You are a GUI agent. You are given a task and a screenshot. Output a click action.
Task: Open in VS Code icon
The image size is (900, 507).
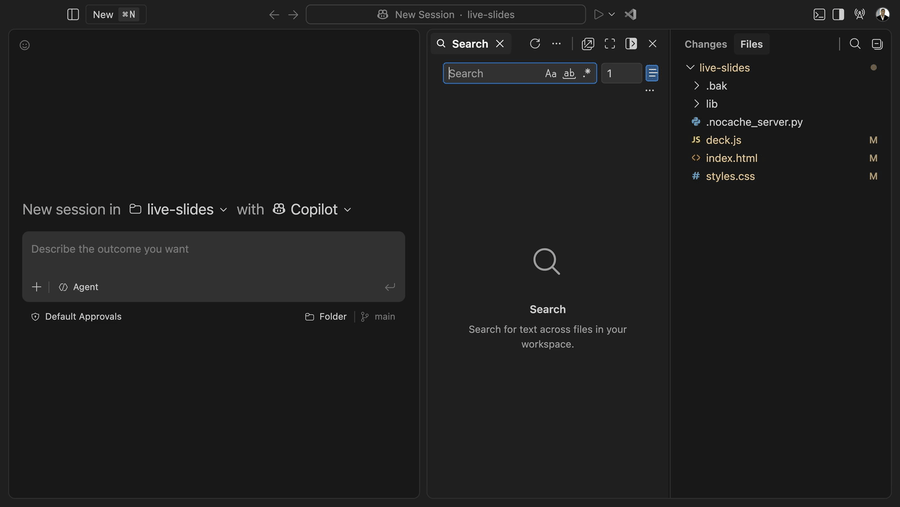point(630,14)
